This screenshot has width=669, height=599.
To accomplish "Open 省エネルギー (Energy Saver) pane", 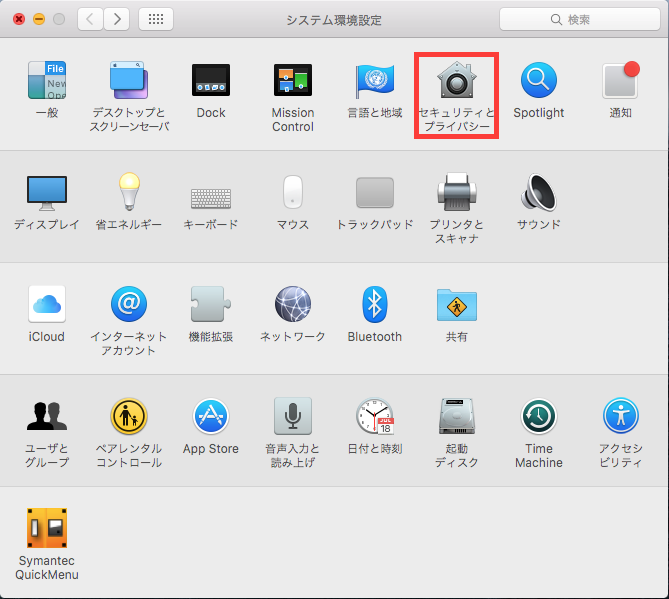I will pos(129,192).
